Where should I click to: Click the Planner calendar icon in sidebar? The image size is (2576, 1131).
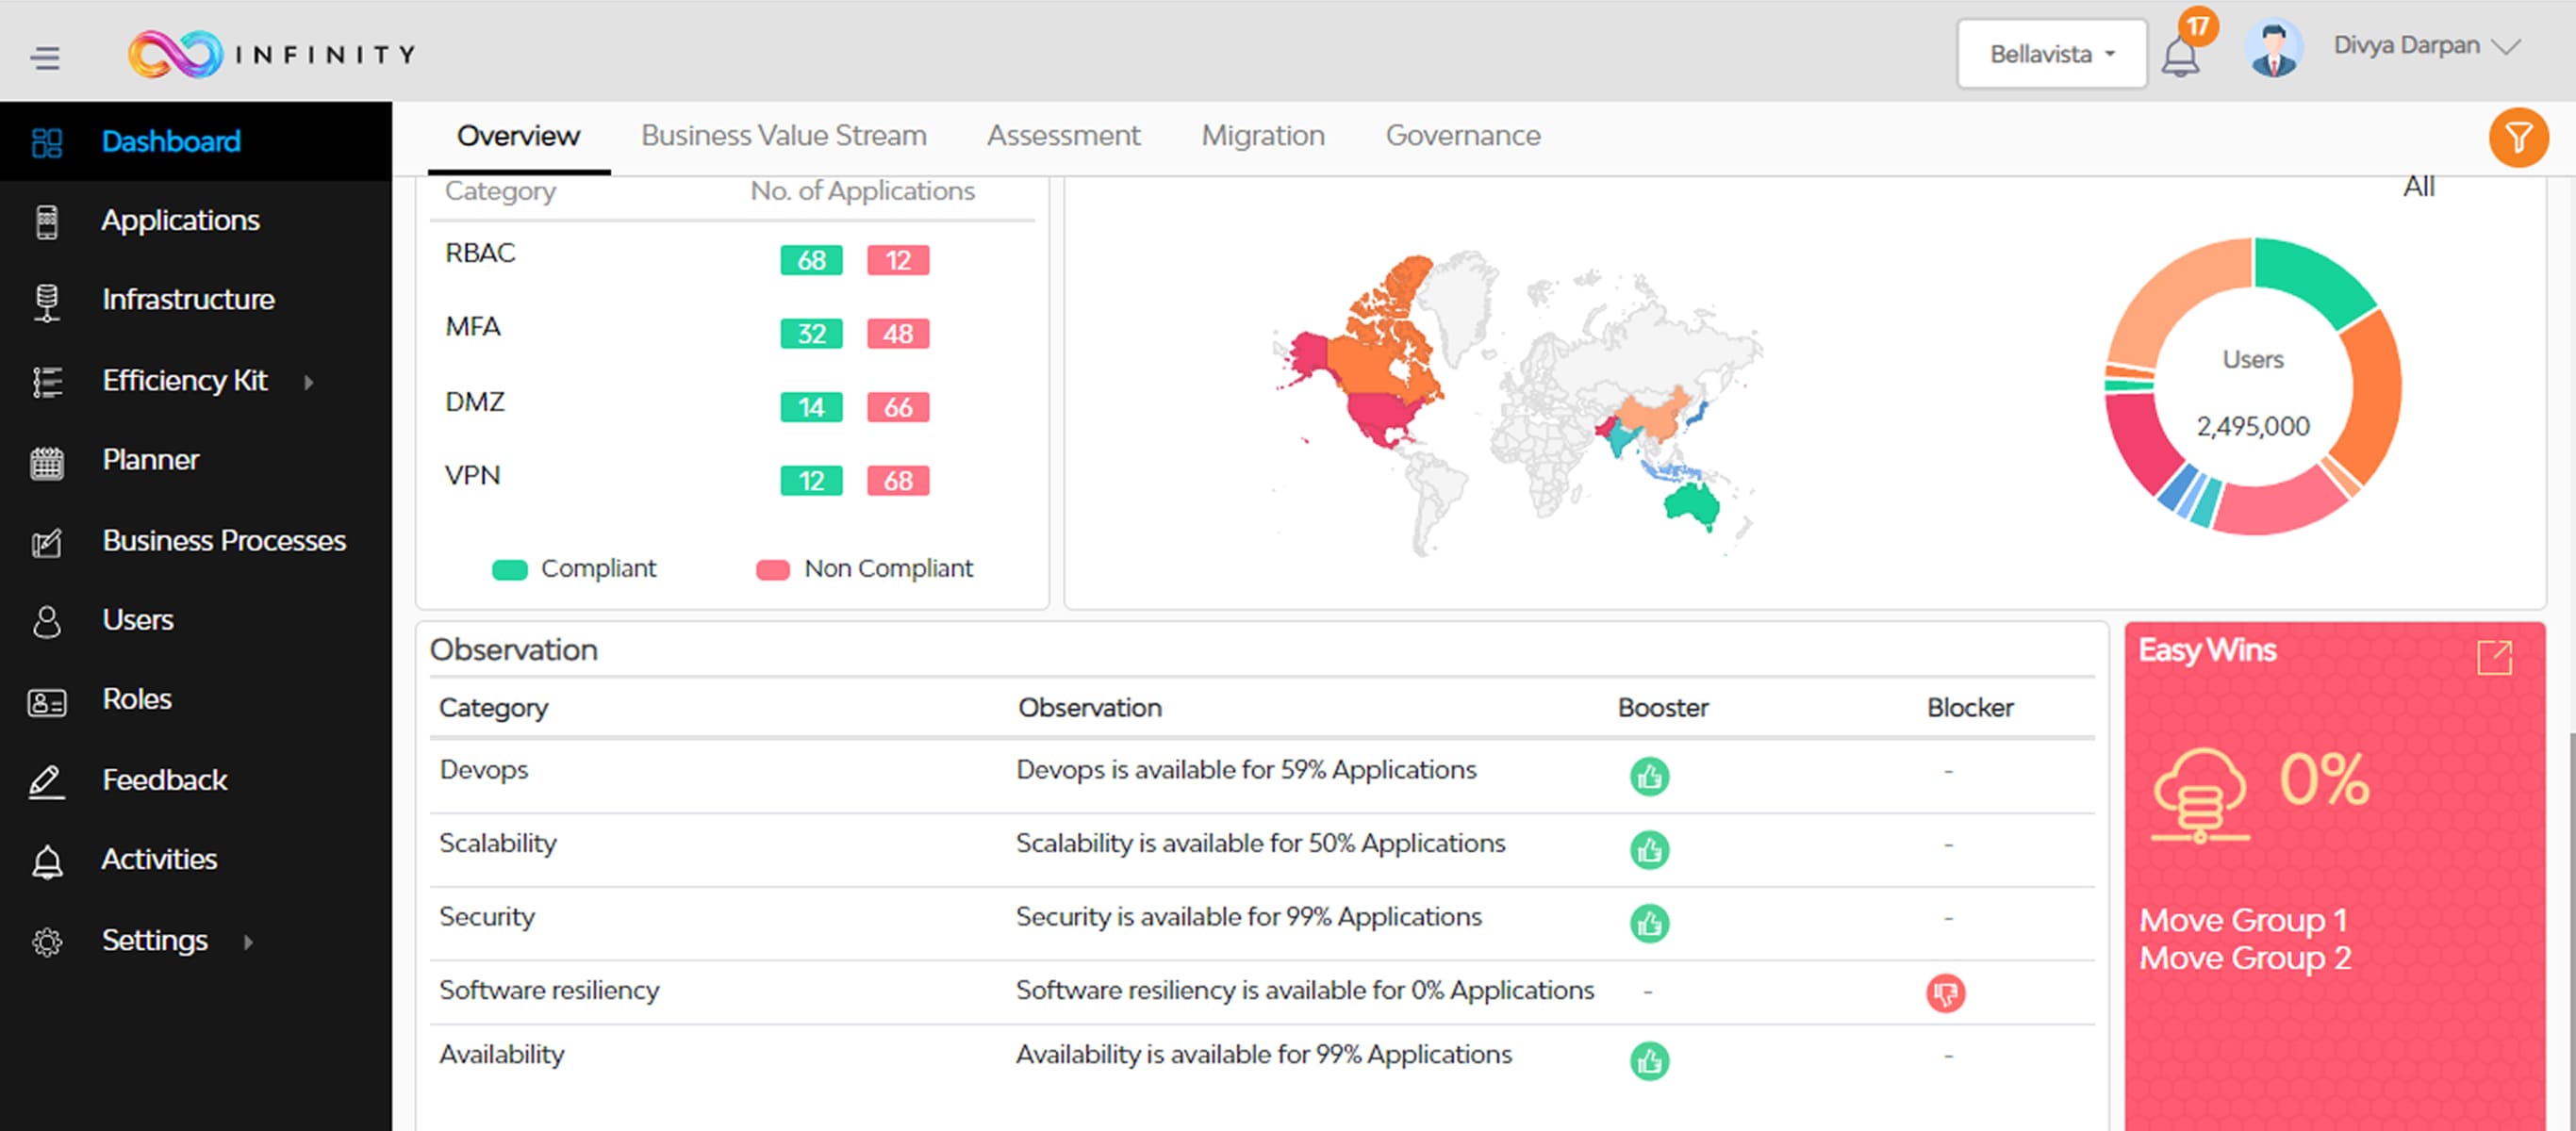[47, 462]
